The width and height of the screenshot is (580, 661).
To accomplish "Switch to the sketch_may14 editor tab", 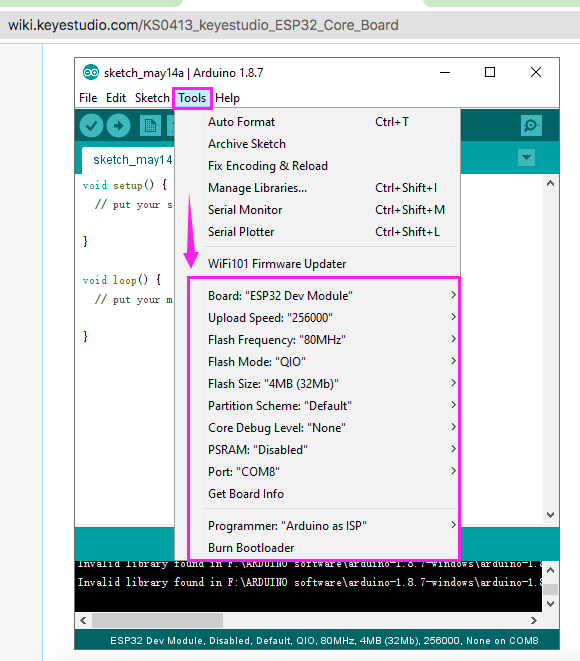I will pyautogui.click(x=128, y=160).
